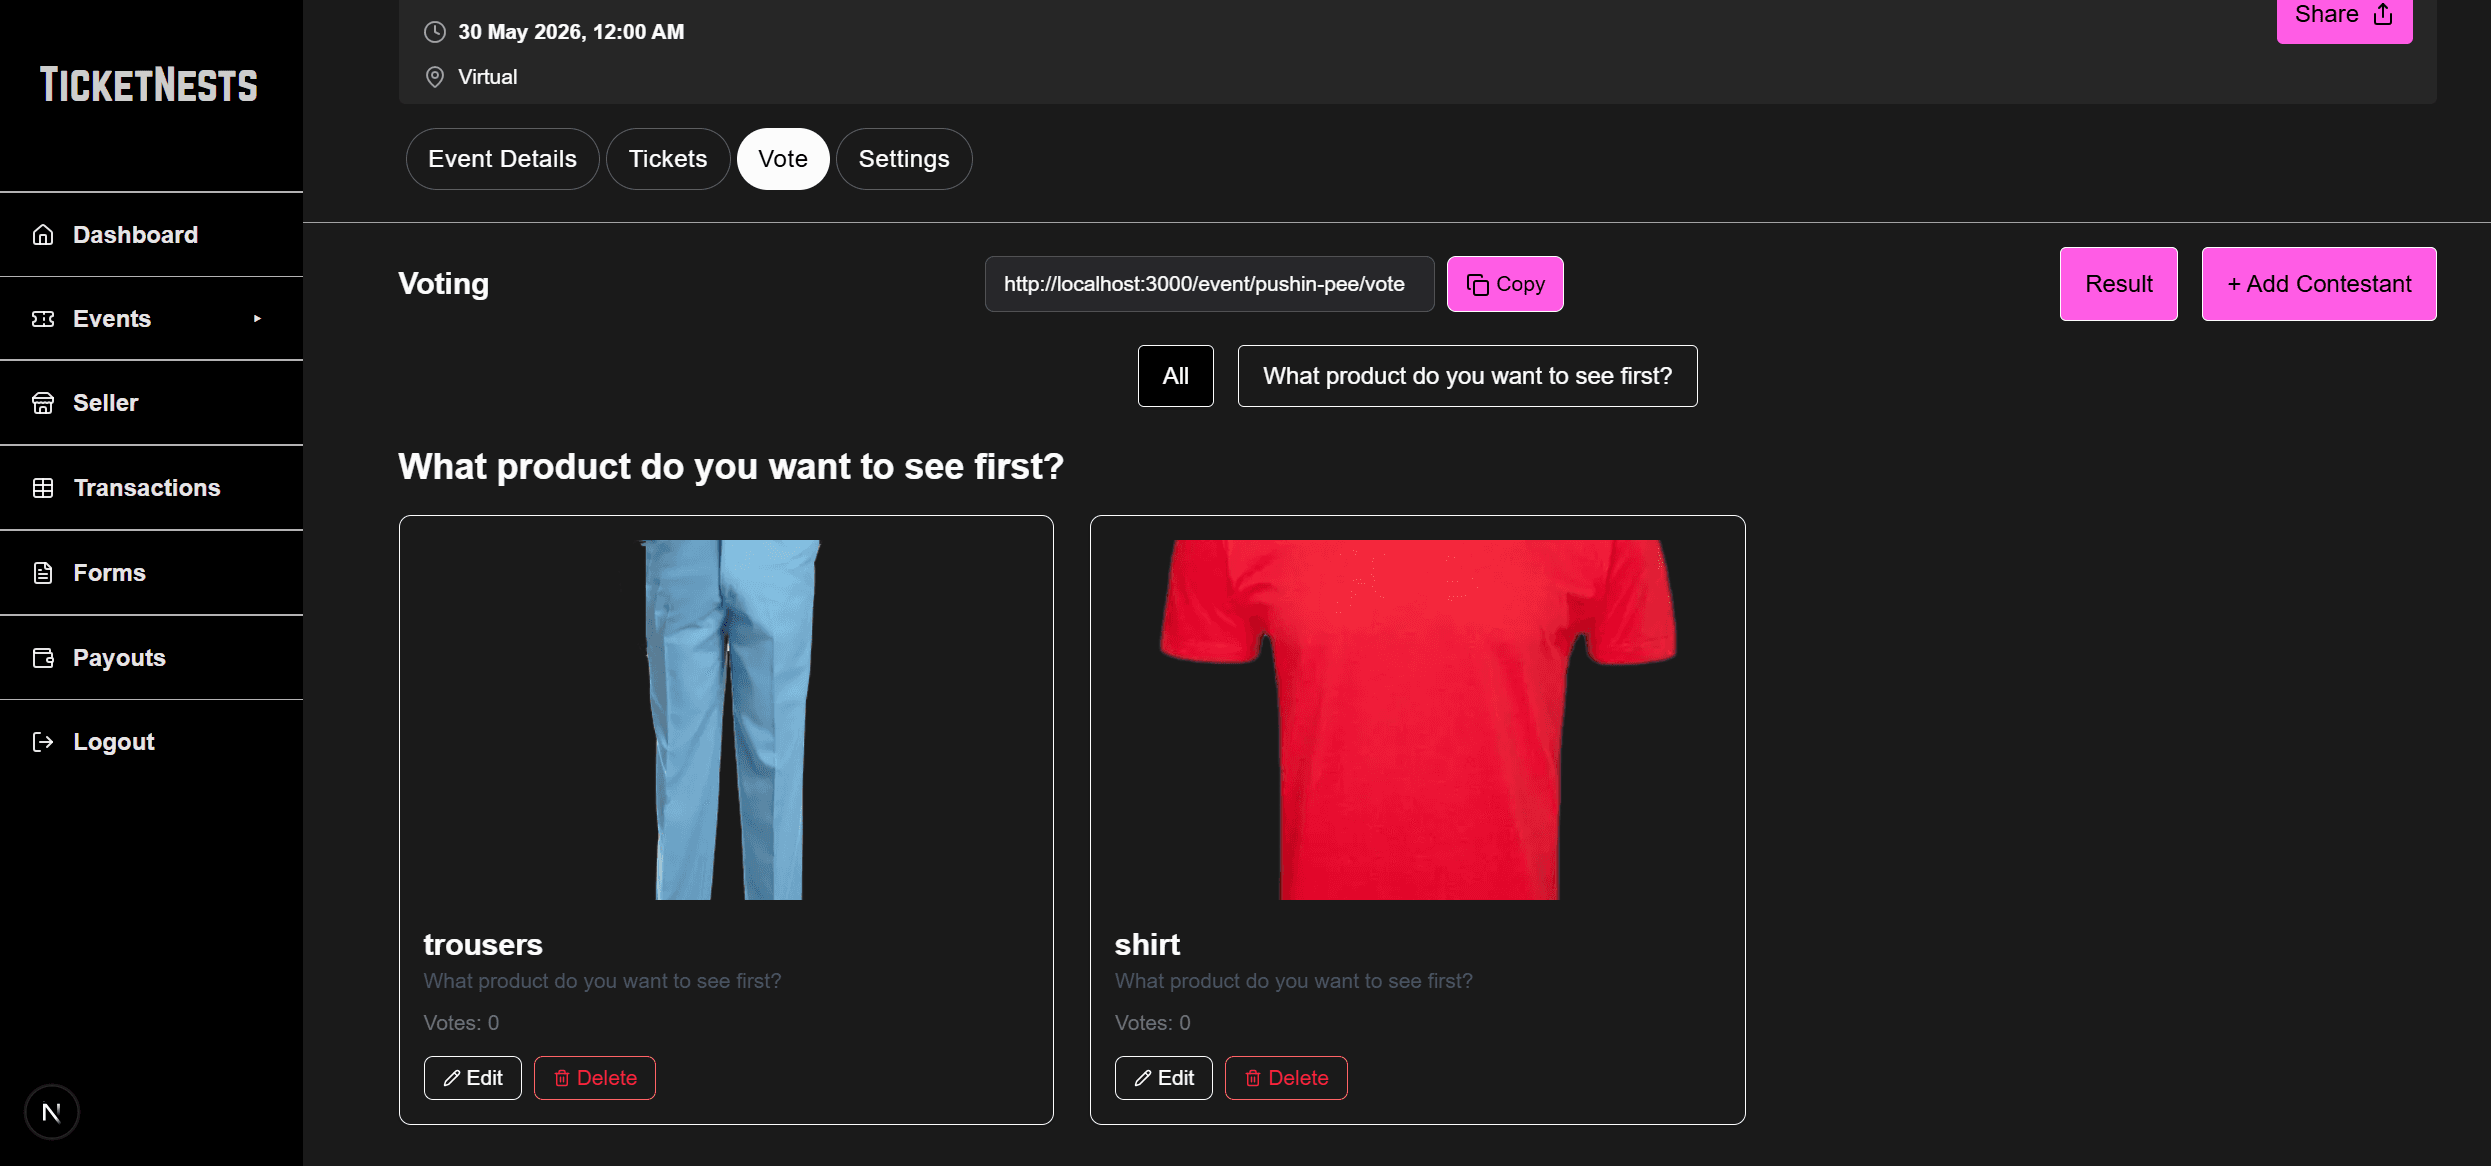Click the Result button
This screenshot has width=2491, height=1166.
(2118, 284)
